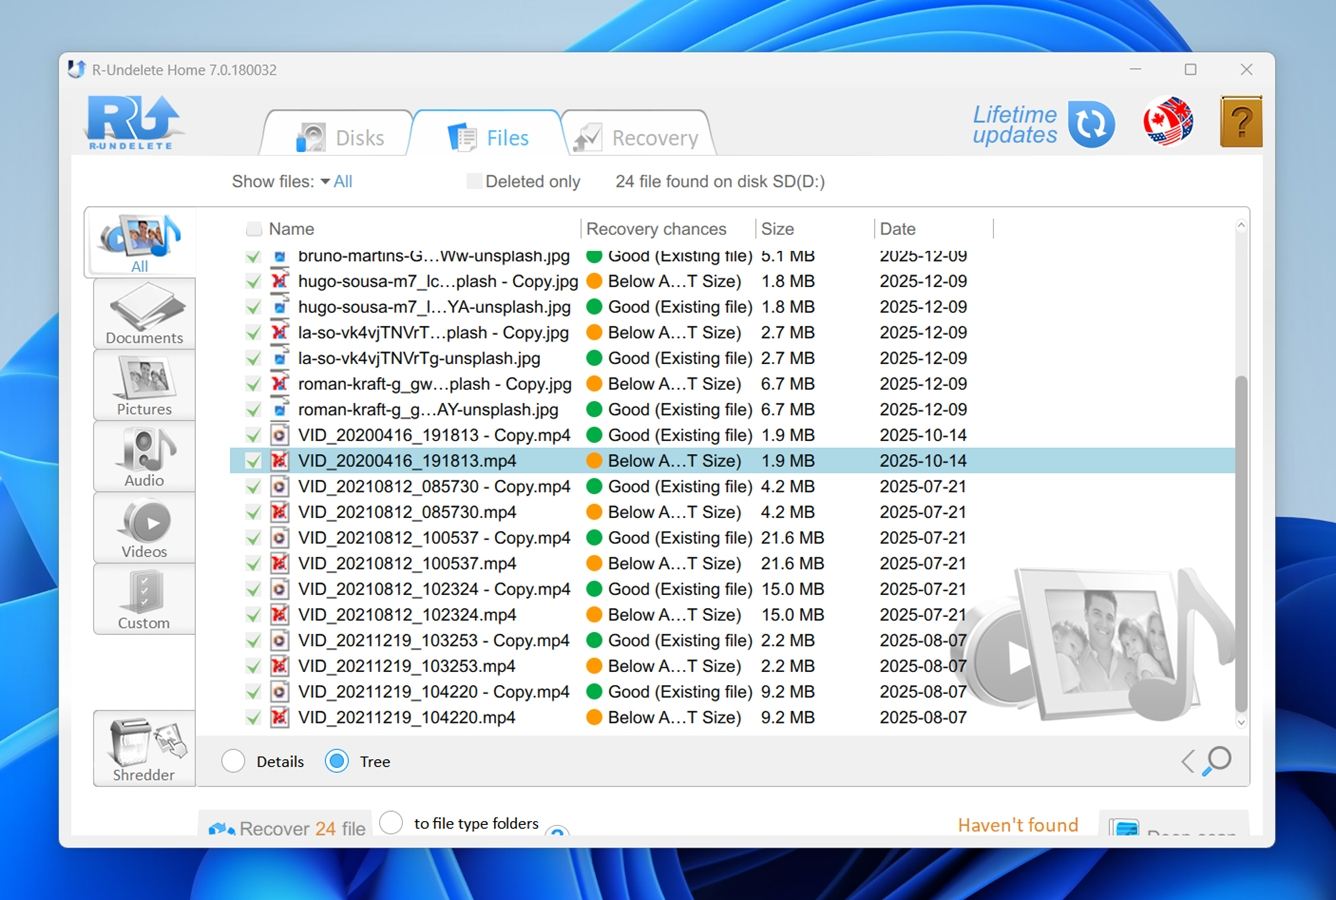Open the Pictures category in sidebar

click(x=143, y=385)
